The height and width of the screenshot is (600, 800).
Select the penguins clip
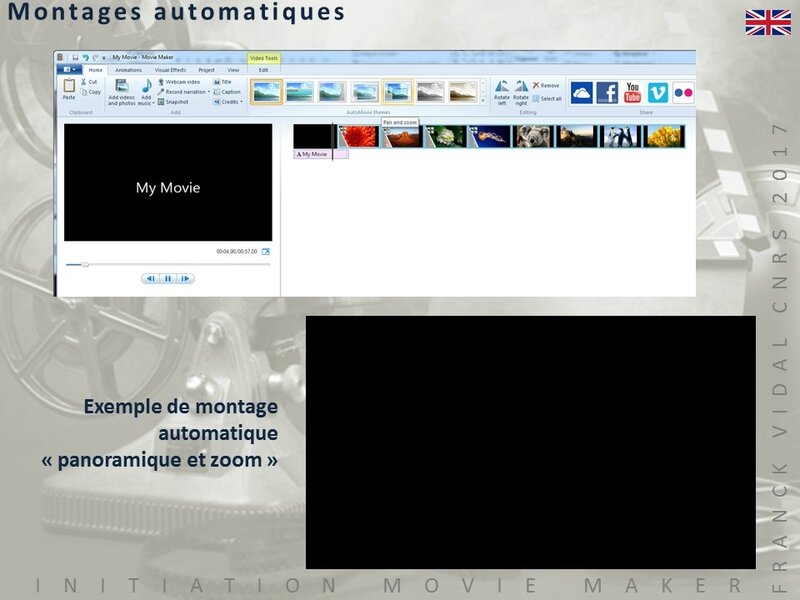click(620, 136)
